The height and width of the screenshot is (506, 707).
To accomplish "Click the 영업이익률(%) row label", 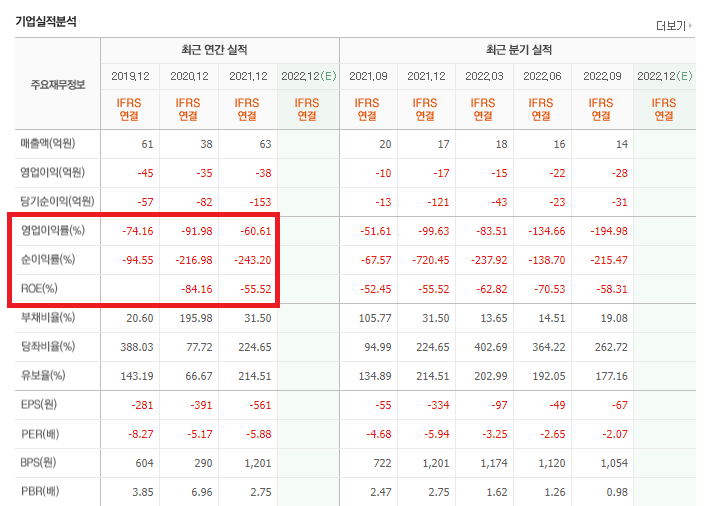I will tap(53, 230).
